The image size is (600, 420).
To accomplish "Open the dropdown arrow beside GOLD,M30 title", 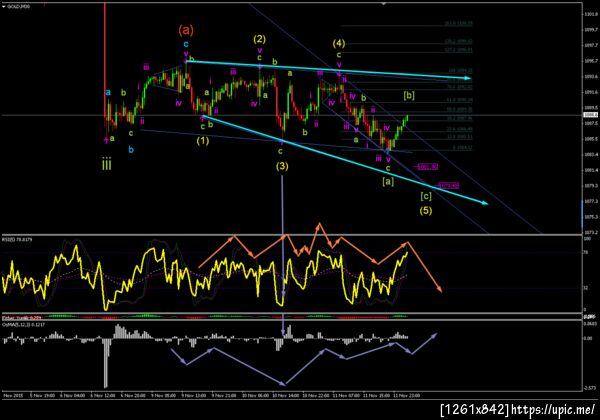I will tap(4, 7).
